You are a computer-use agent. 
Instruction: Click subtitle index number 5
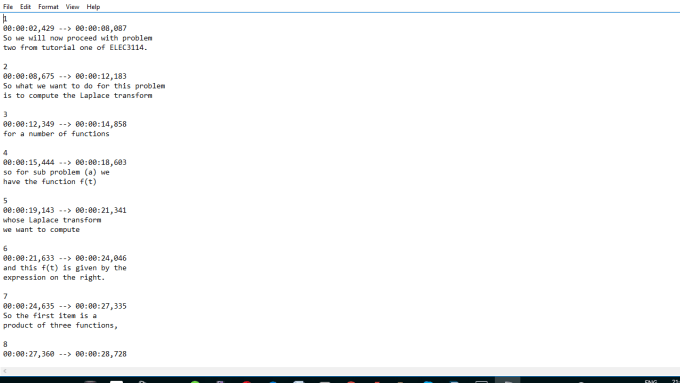pos(5,201)
